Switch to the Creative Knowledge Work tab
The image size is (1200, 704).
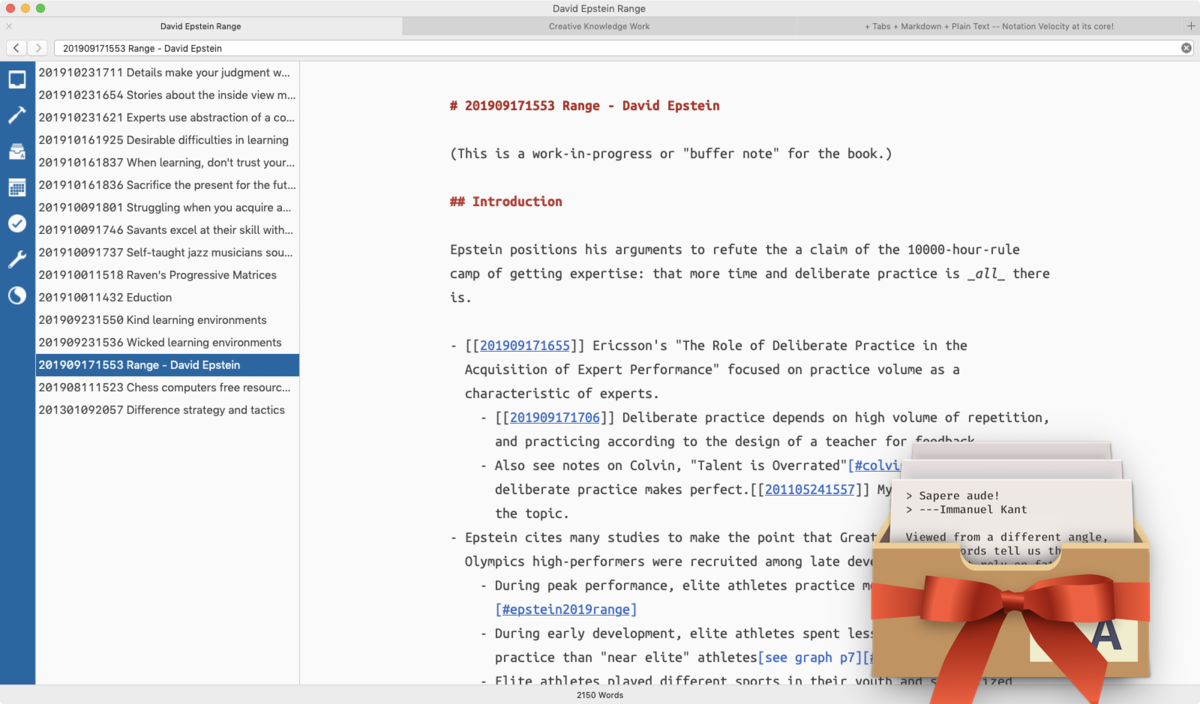pos(599,26)
